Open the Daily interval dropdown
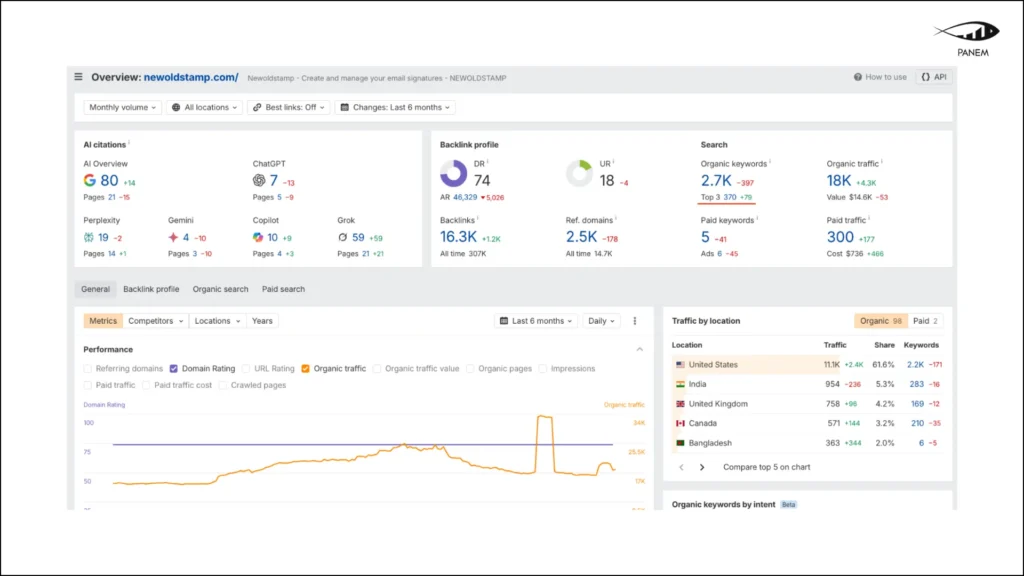This screenshot has width=1024, height=576. pos(601,321)
